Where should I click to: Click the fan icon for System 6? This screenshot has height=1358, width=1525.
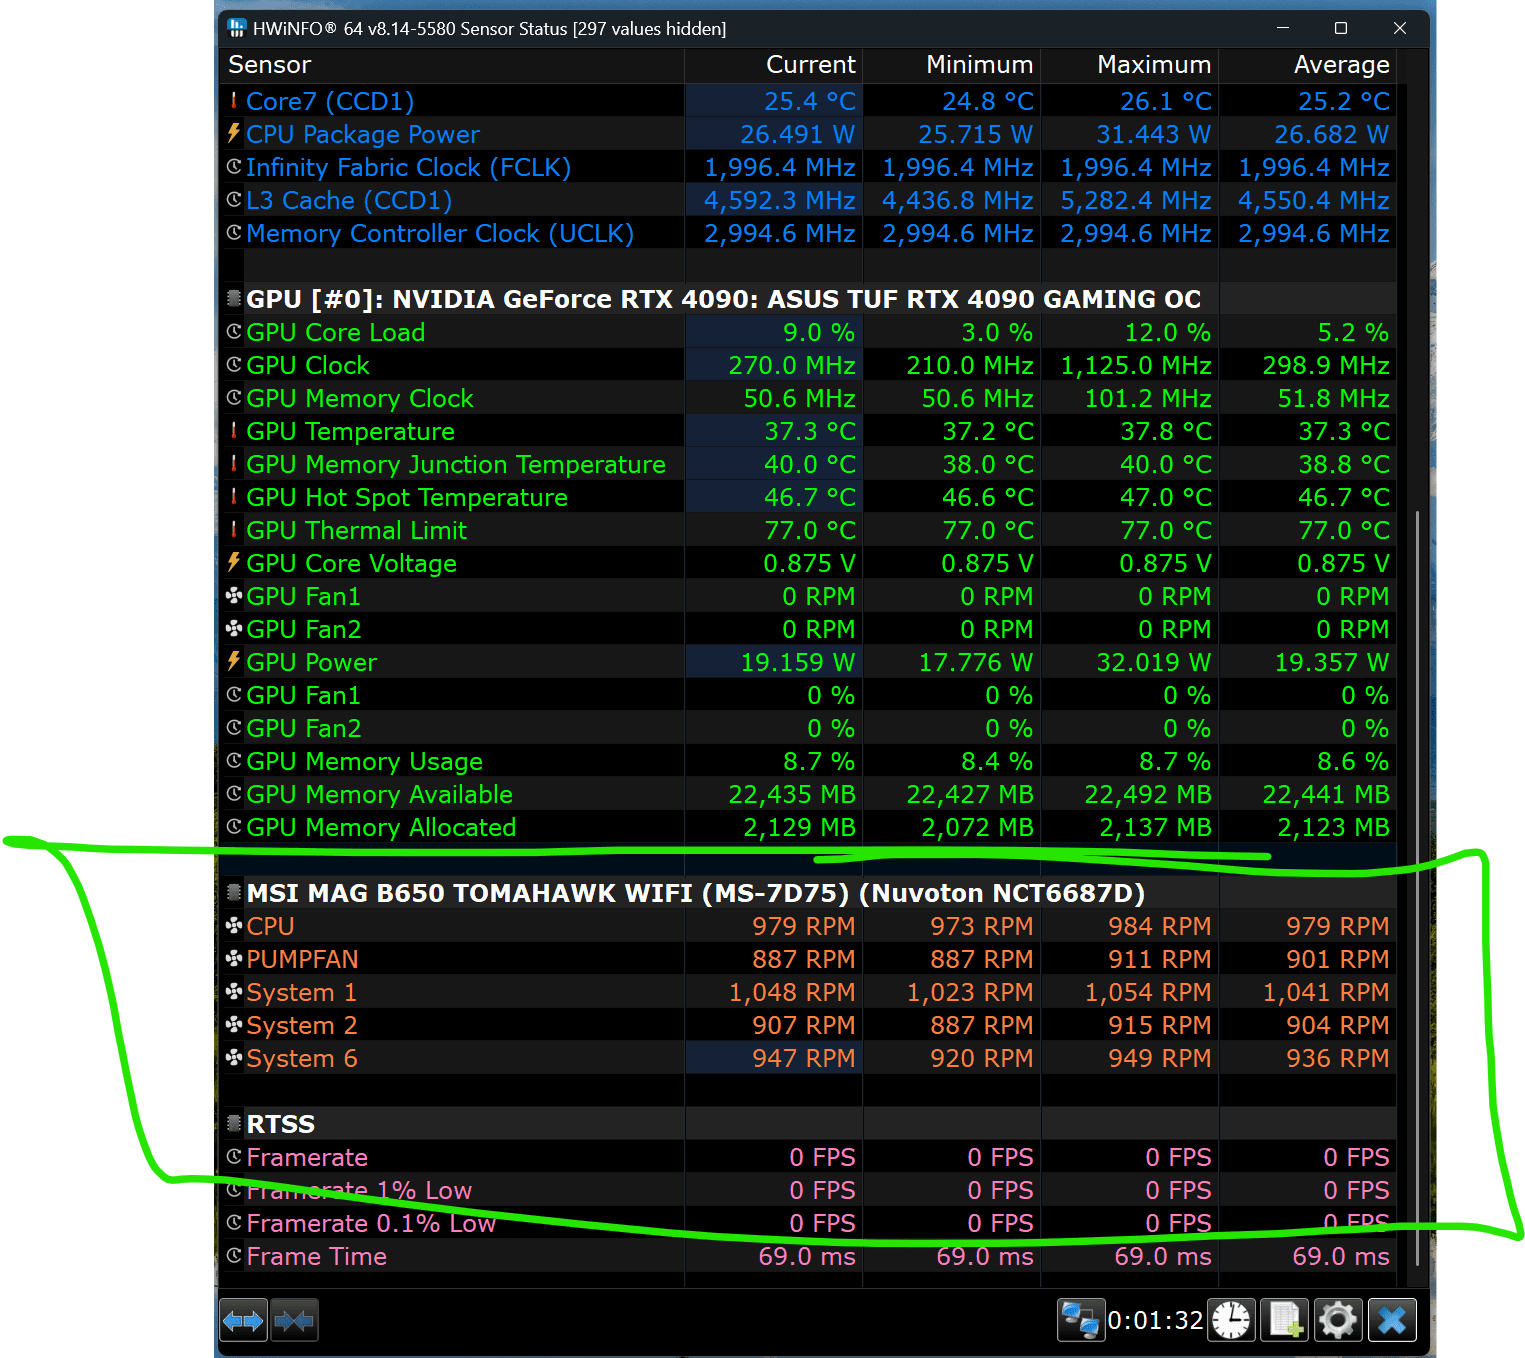234,1057
